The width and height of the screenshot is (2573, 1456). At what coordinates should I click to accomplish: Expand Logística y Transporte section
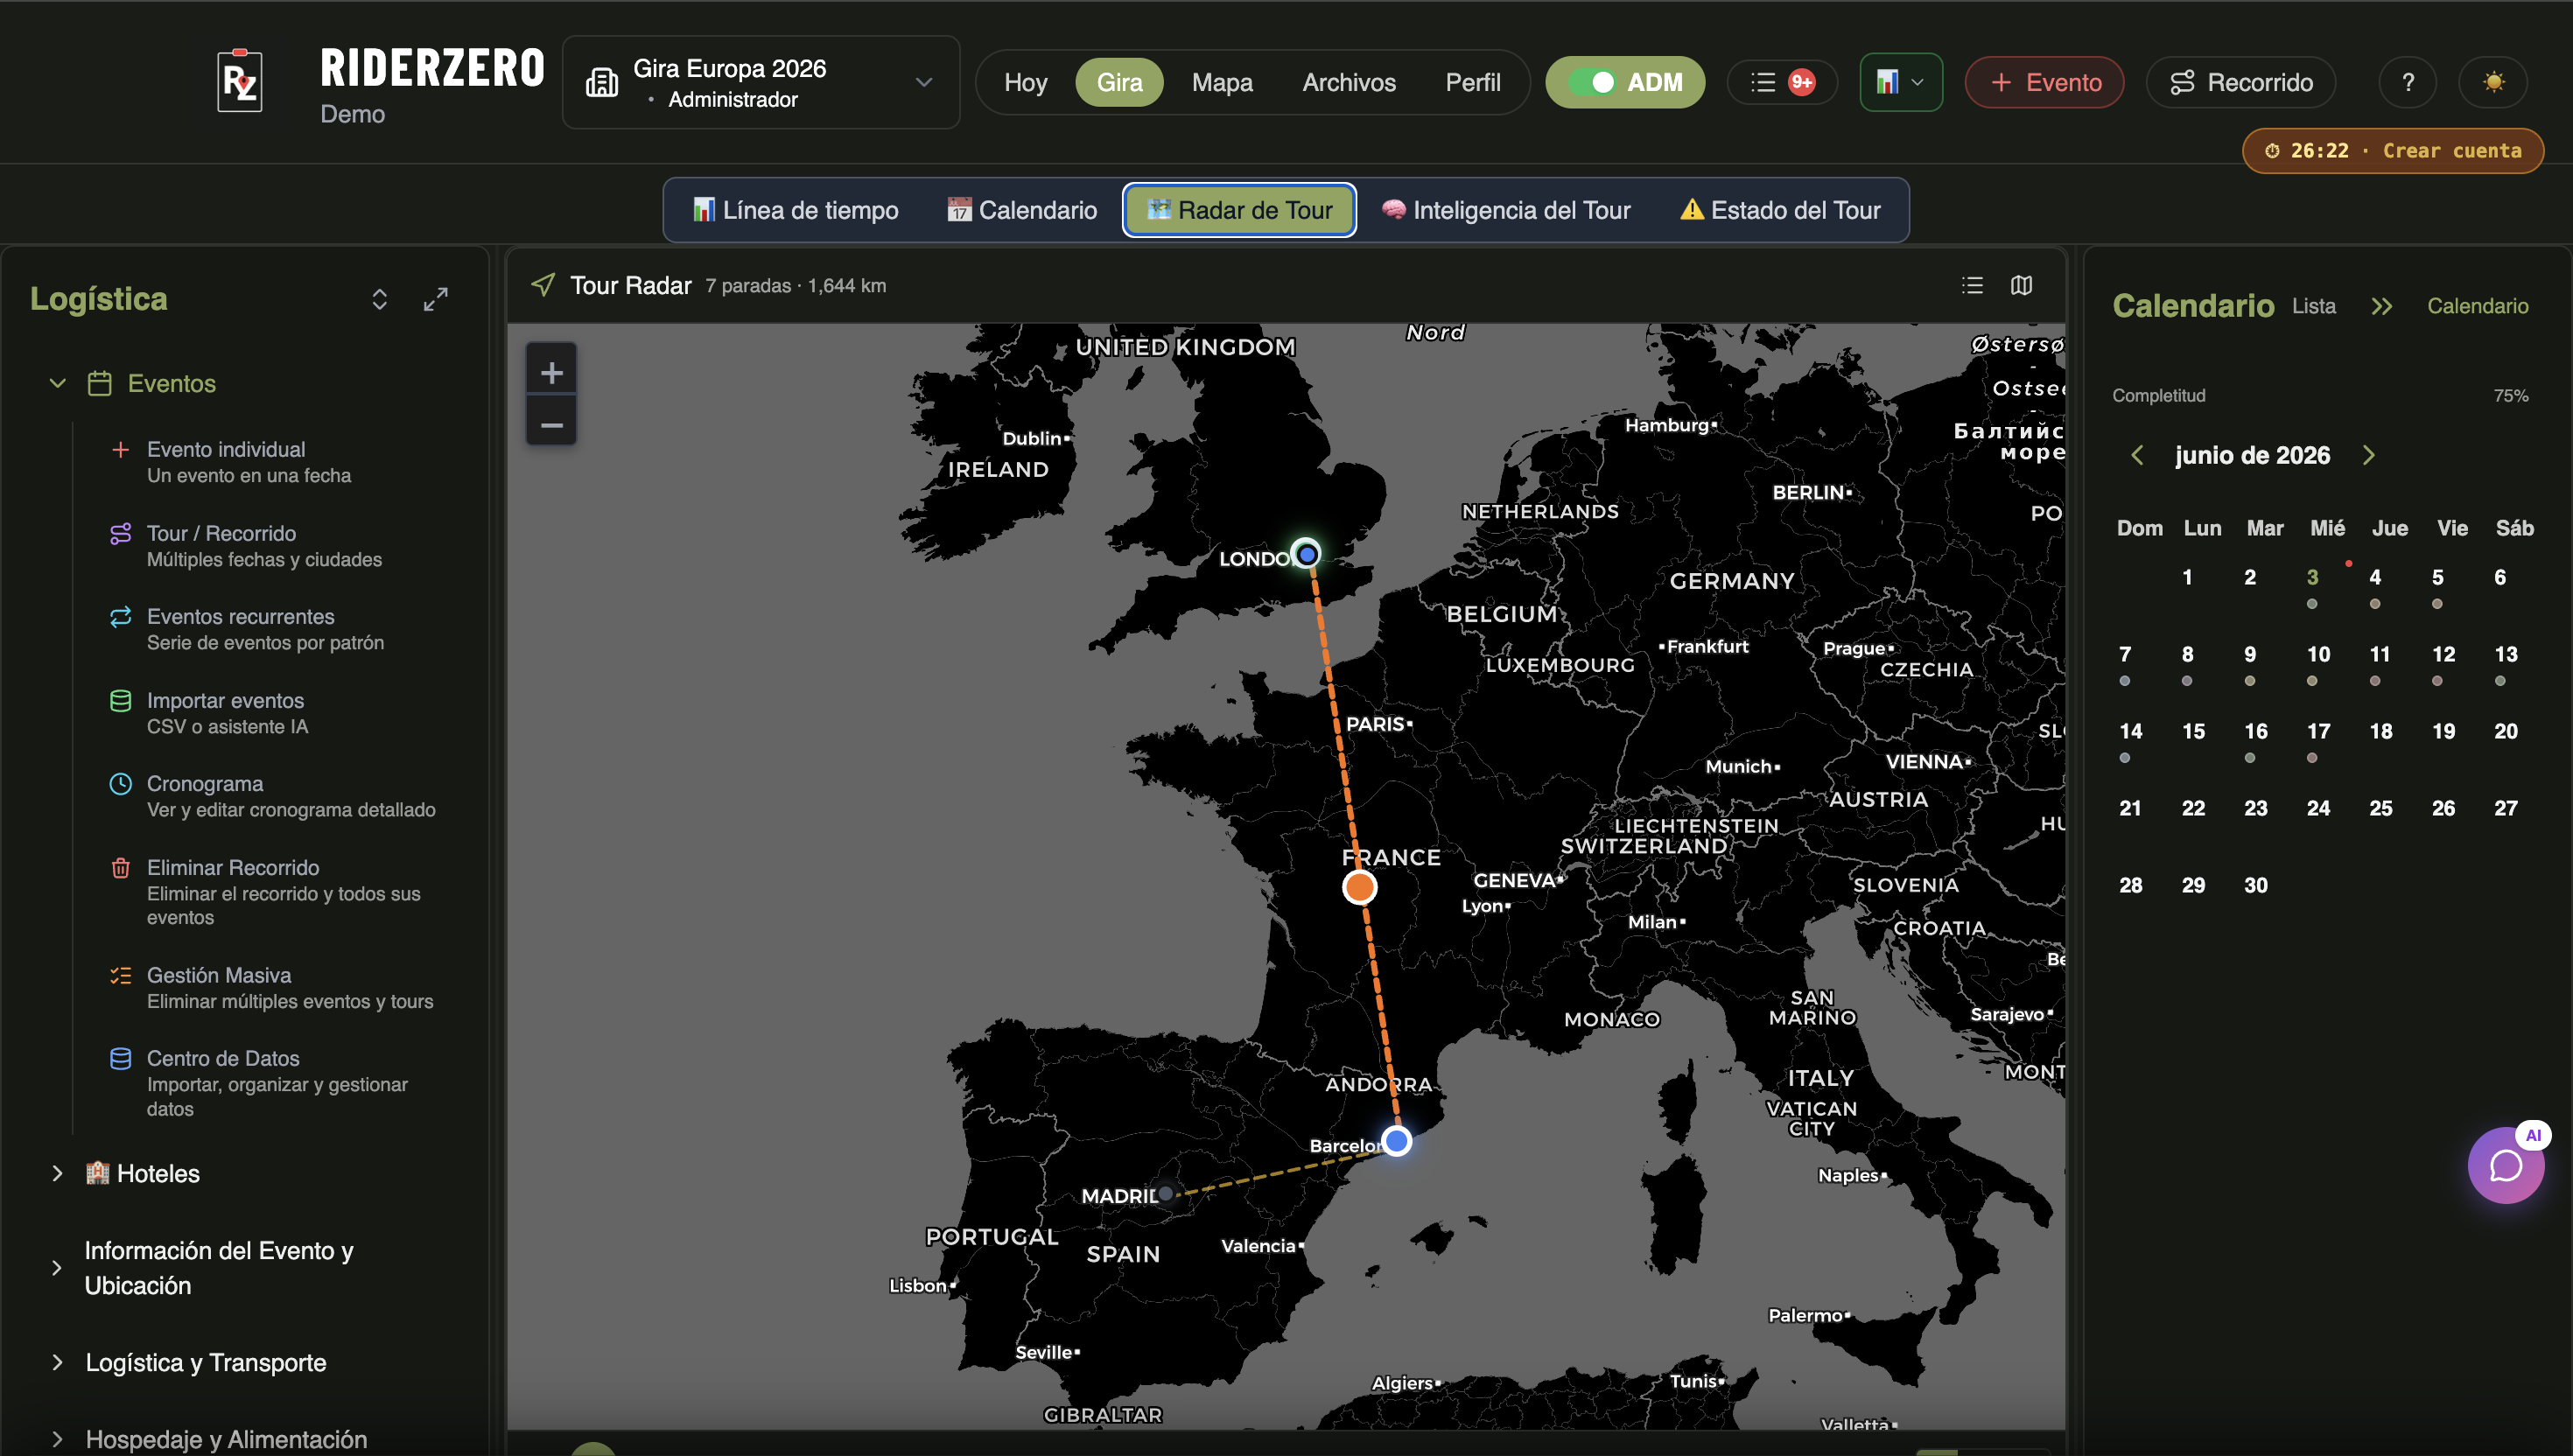click(57, 1362)
